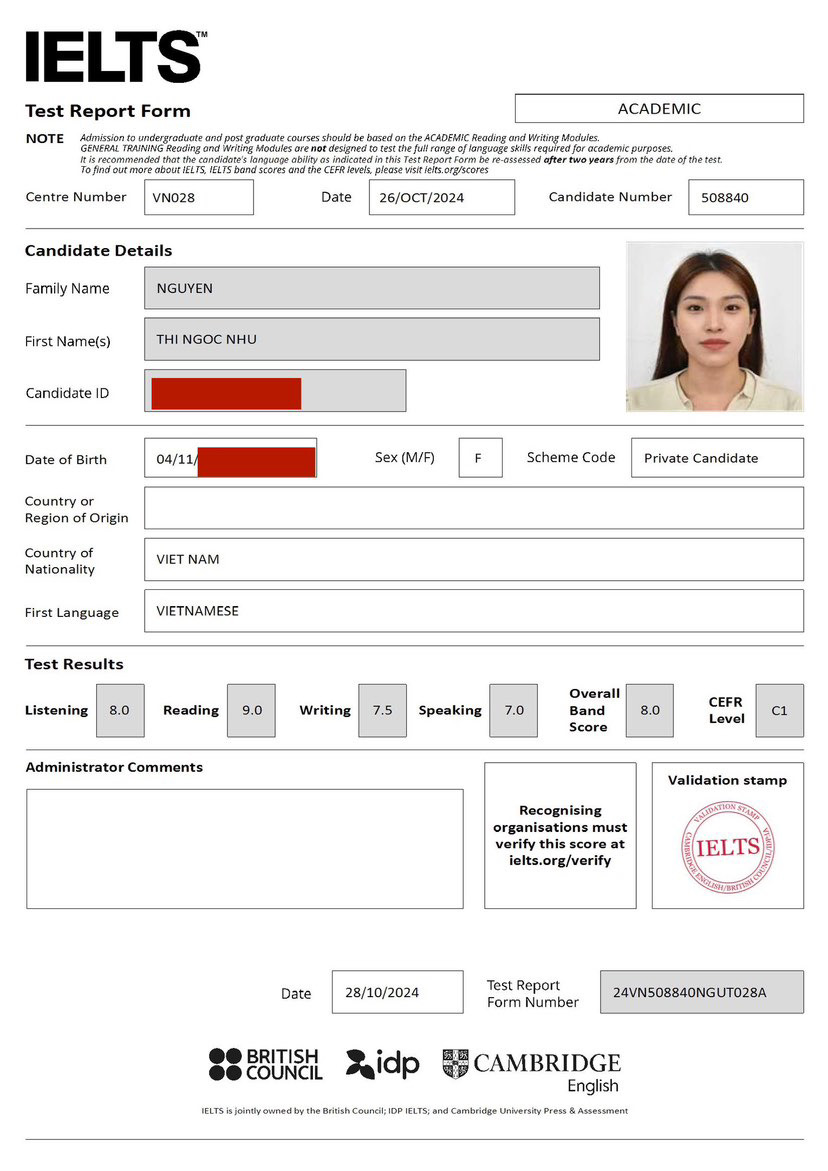Select the Centre Number field VN028
828x1171 pixels.
pos(199,197)
